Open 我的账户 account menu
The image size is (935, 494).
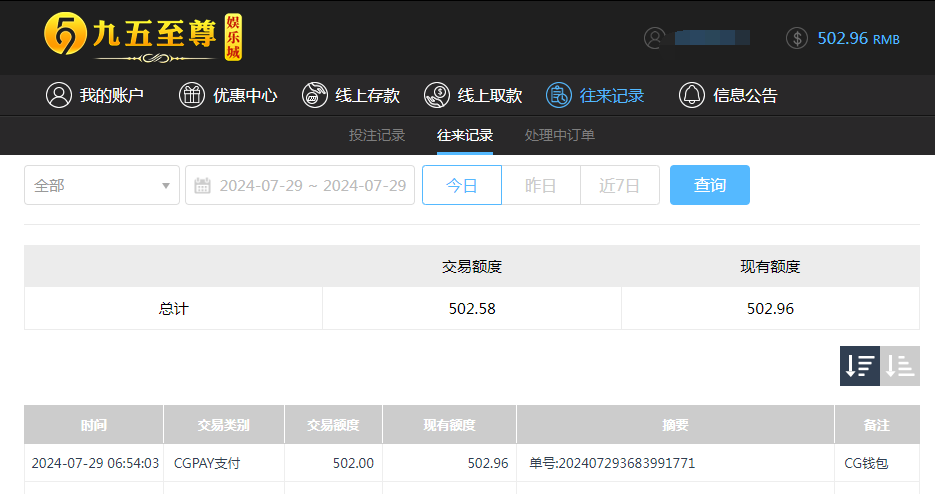point(95,96)
